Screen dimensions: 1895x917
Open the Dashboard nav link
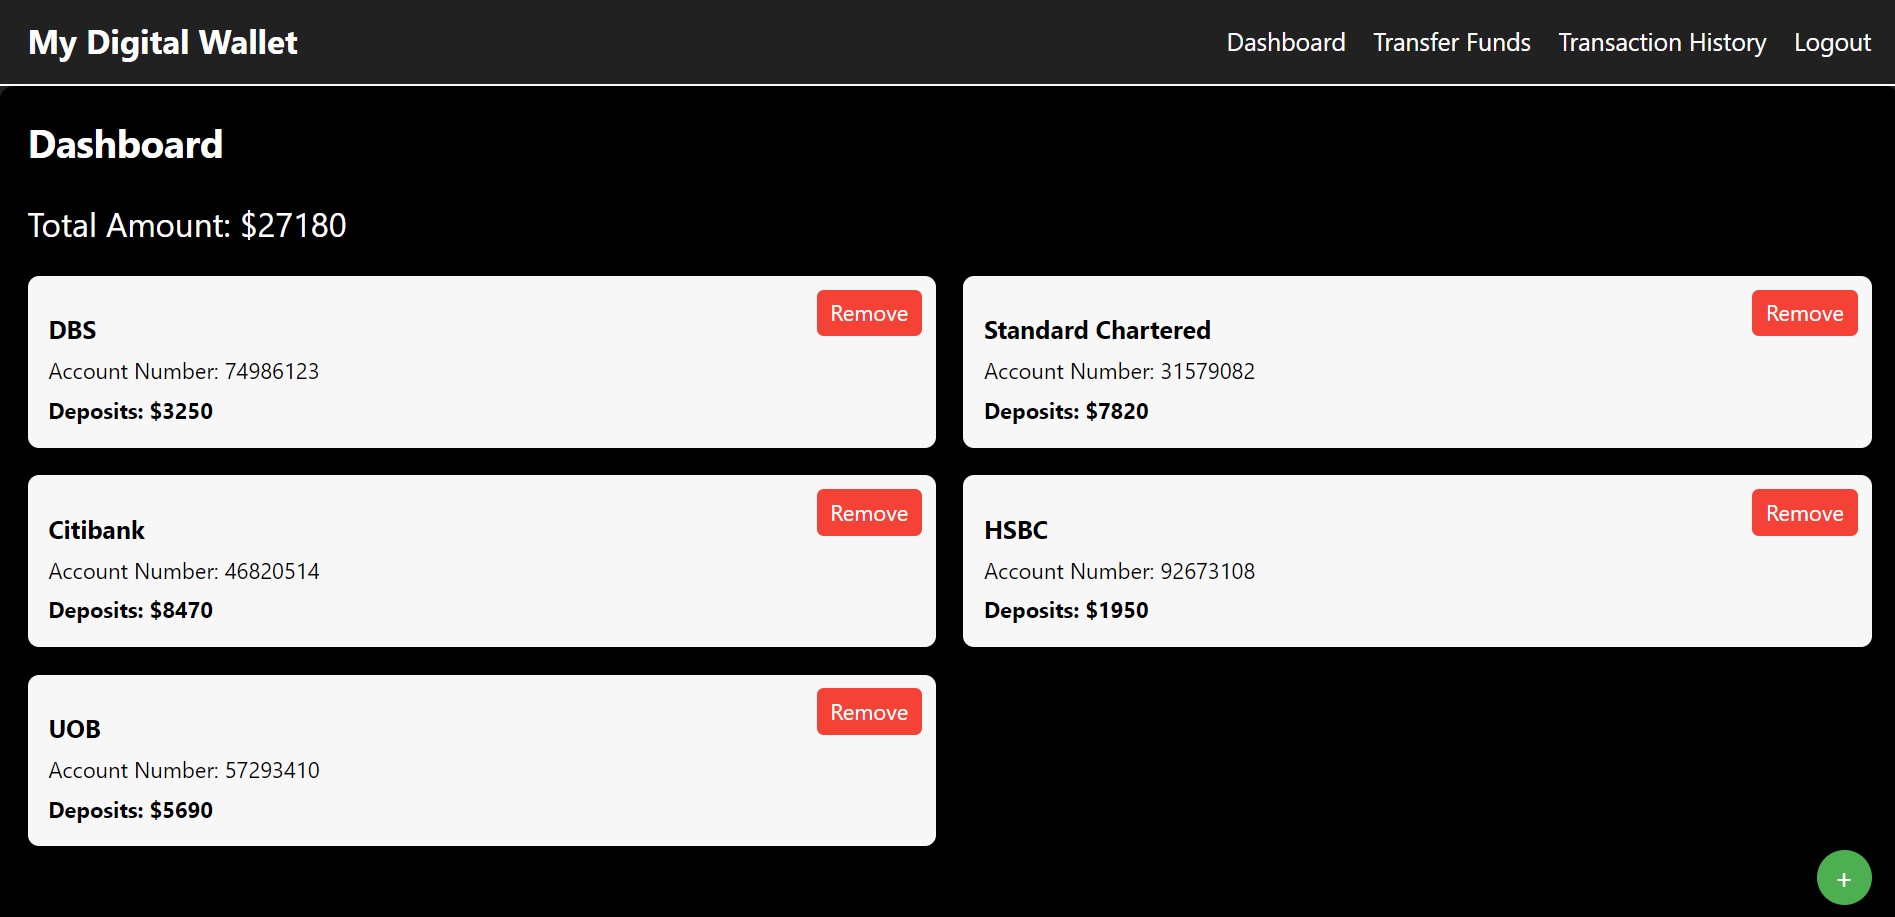(x=1286, y=42)
